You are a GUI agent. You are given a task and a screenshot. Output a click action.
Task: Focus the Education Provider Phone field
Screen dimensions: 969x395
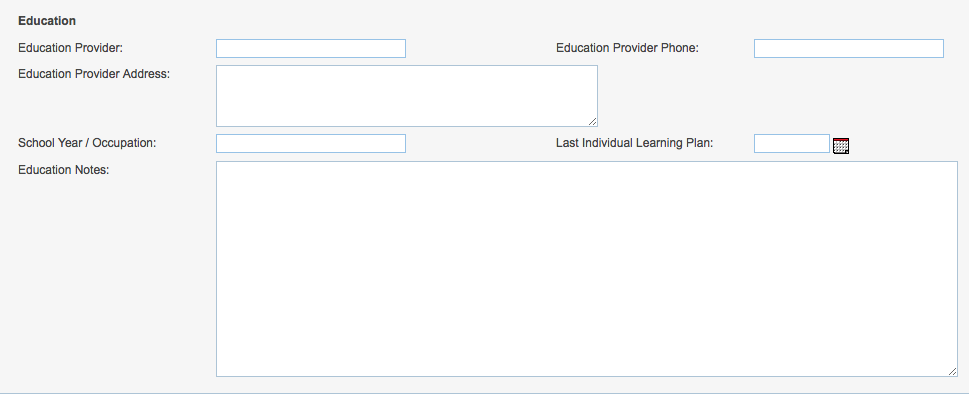[x=848, y=48]
